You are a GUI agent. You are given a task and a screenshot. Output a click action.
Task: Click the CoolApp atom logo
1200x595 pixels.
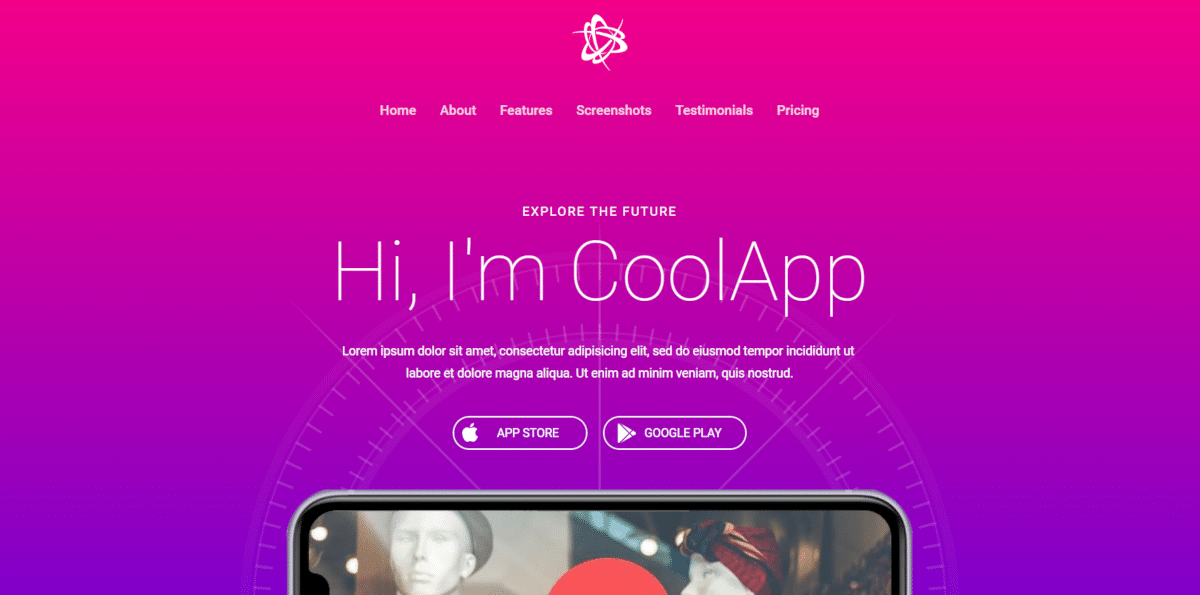600,42
